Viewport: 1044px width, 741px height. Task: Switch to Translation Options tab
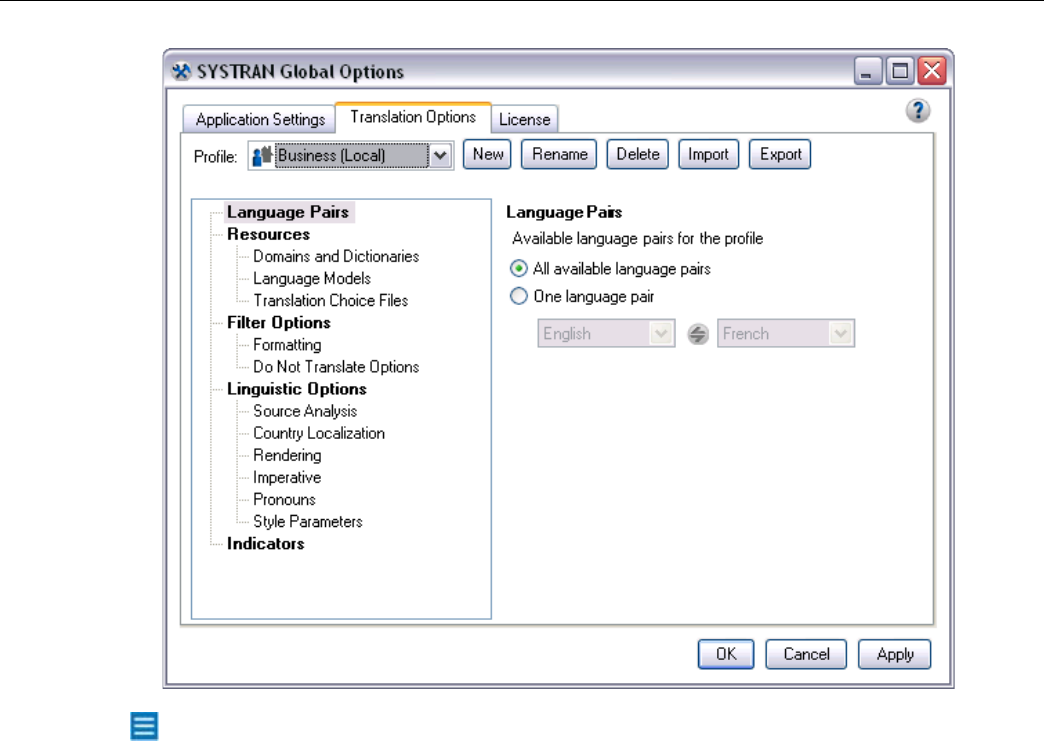point(413,117)
